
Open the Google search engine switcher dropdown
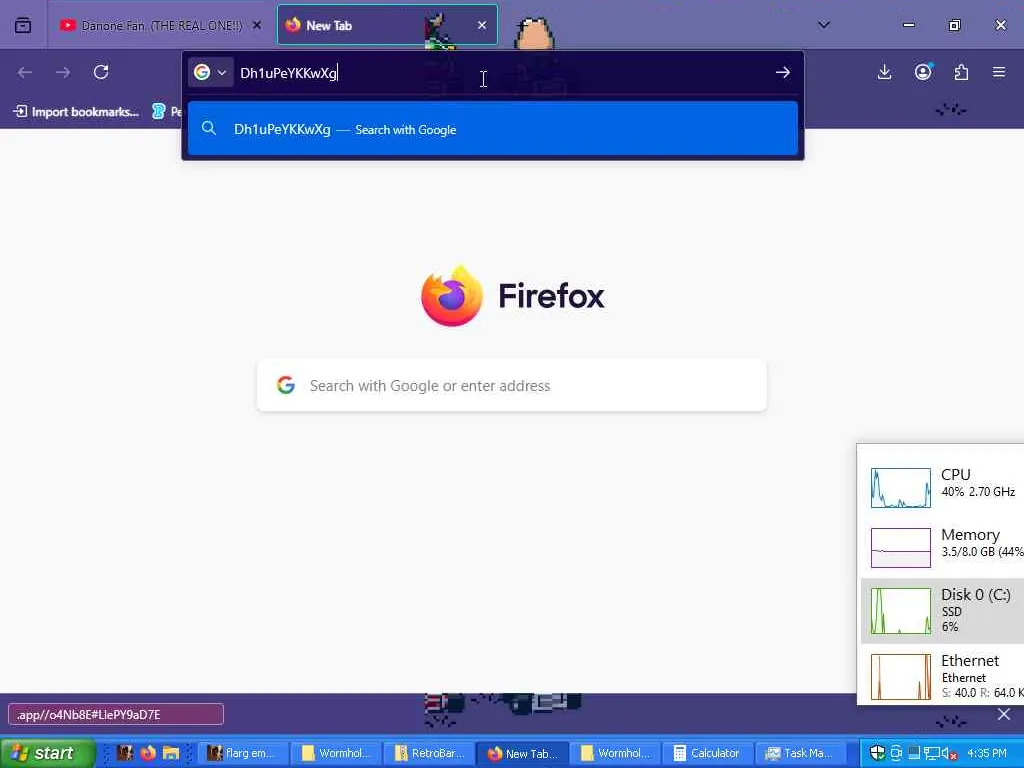tap(210, 72)
